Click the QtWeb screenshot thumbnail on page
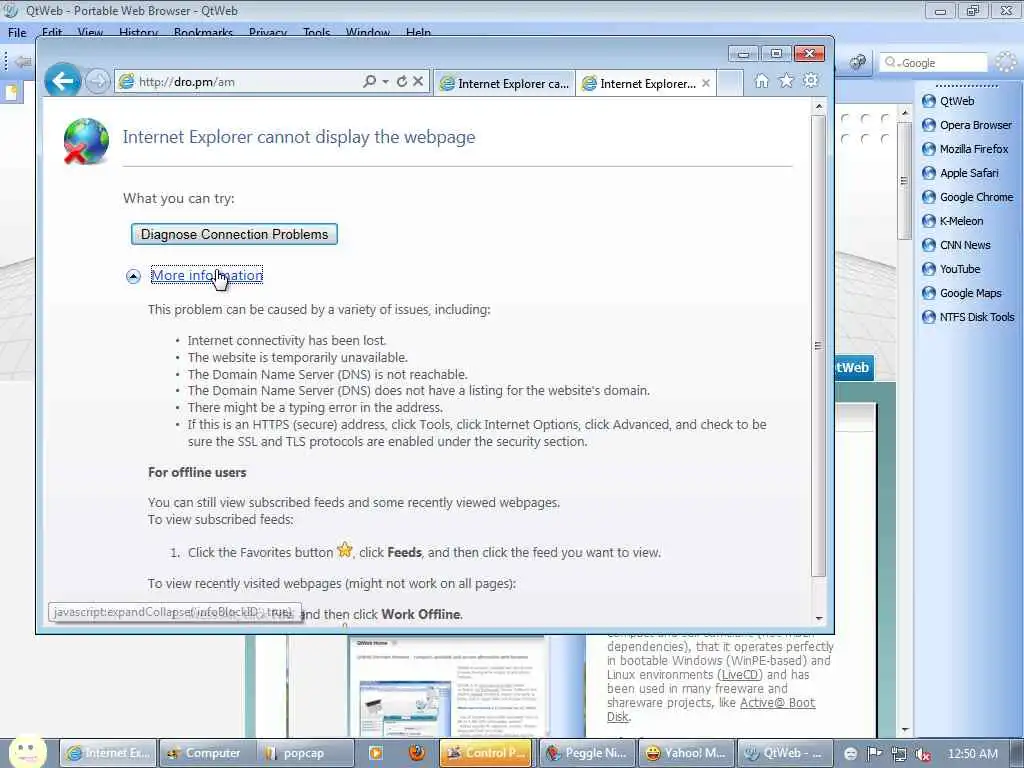This screenshot has width=1024, height=768. click(449, 686)
